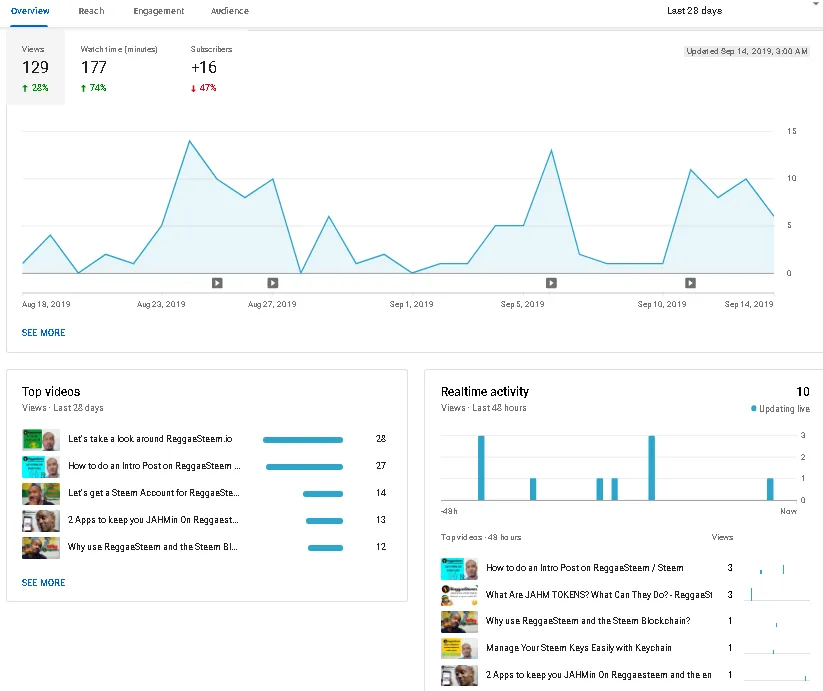The image size is (823, 691).
Task: Open the video marker just after Sep 5, 2019
Action: (551, 283)
